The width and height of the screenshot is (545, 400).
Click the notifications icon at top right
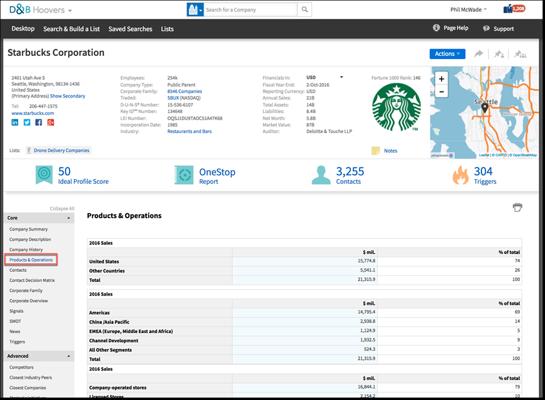tap(514, 9)
